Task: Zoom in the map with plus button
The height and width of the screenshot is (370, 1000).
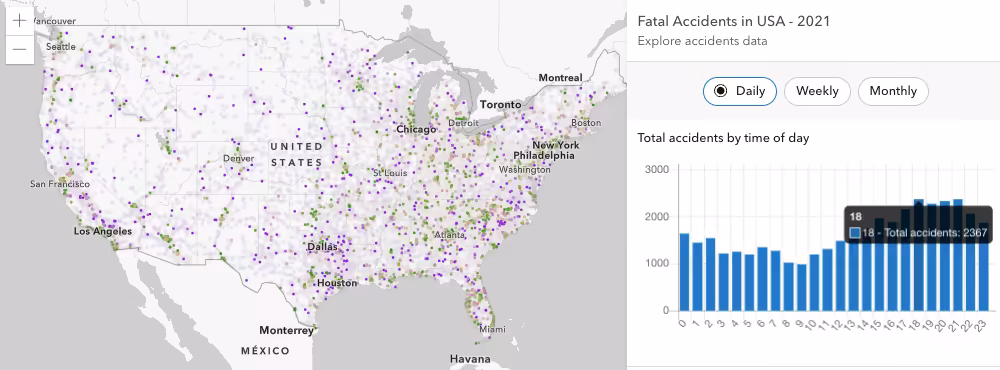Action: coord(19,20)
